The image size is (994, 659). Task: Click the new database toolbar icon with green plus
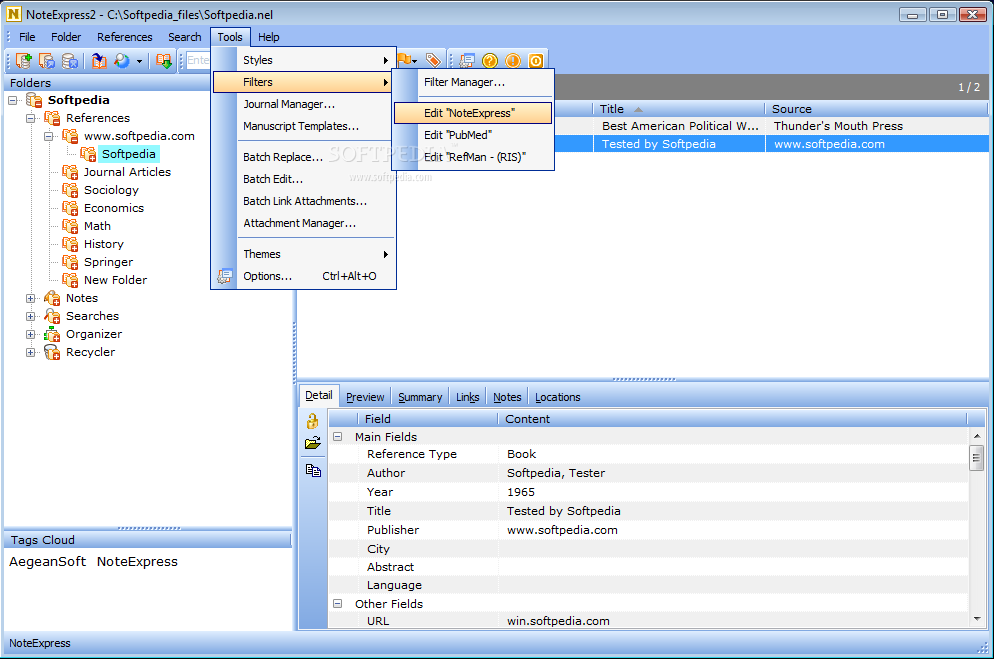coord(23,61)
